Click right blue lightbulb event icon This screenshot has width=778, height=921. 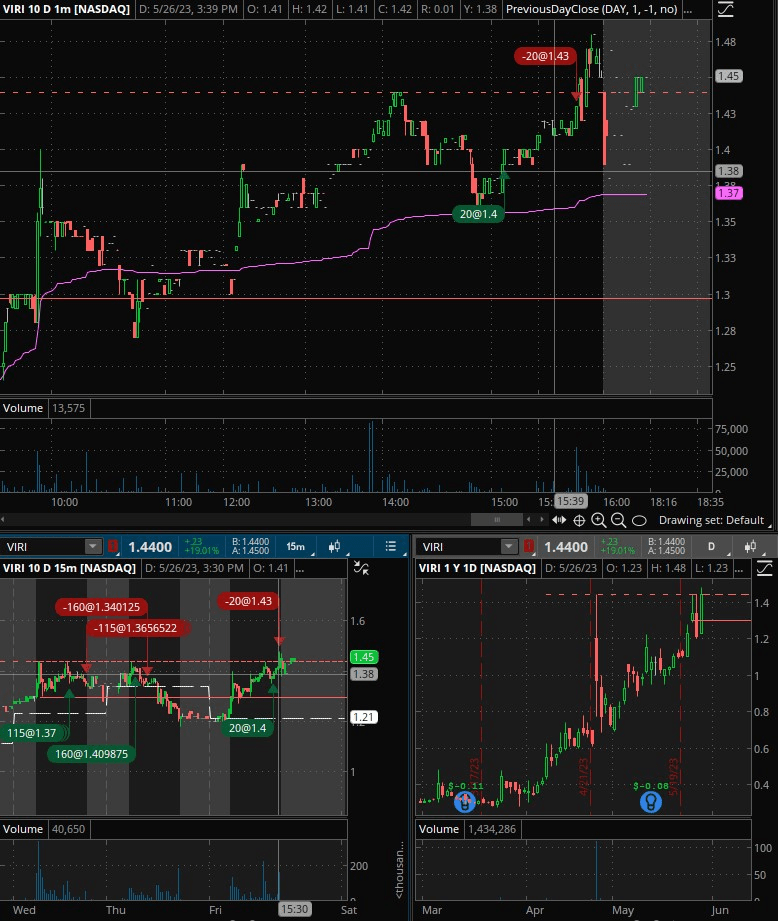651,802
